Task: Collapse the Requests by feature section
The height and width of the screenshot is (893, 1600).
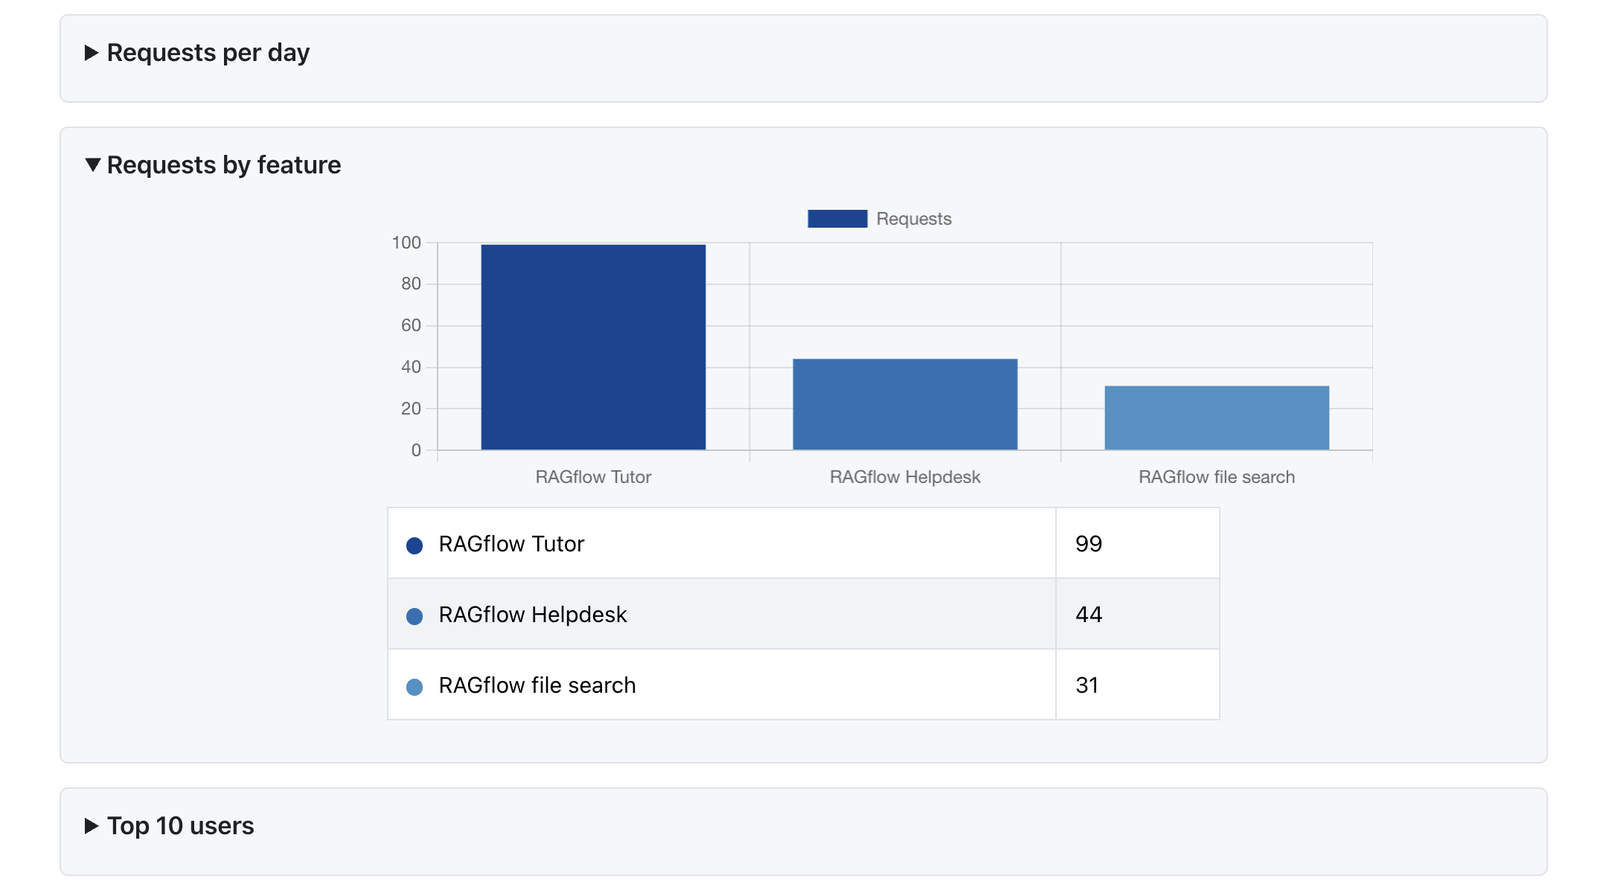Action: pos(213,165)
